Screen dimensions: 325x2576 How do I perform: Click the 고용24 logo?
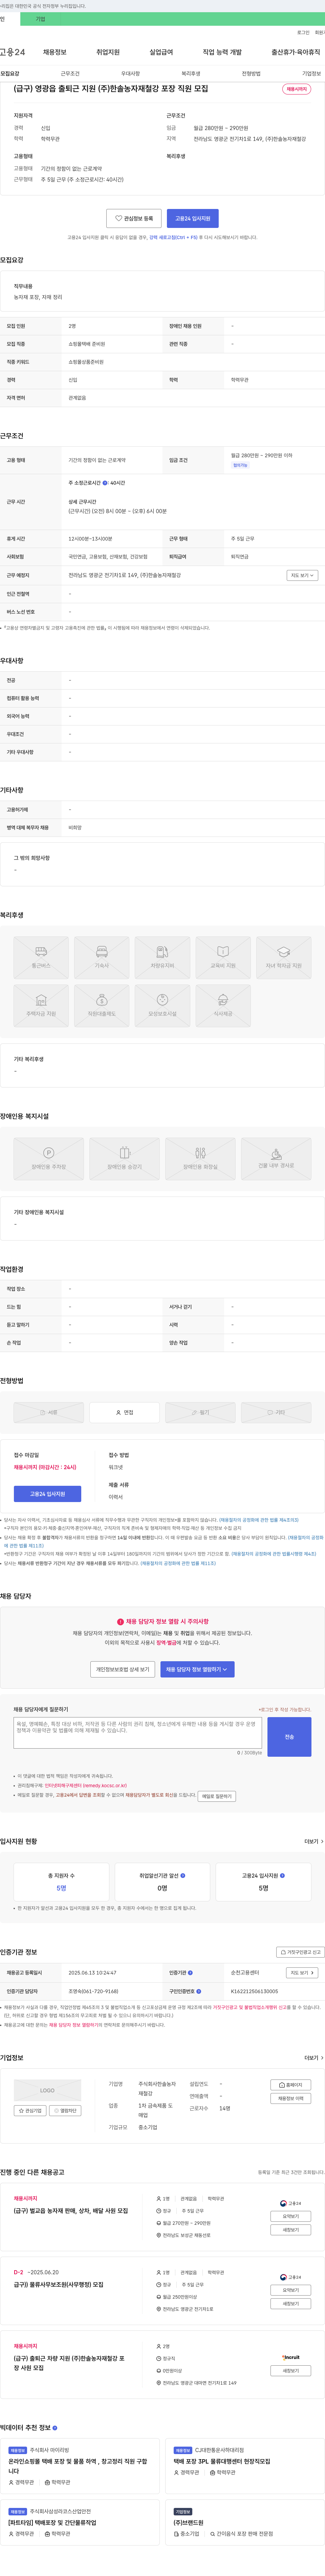point(12,52)
